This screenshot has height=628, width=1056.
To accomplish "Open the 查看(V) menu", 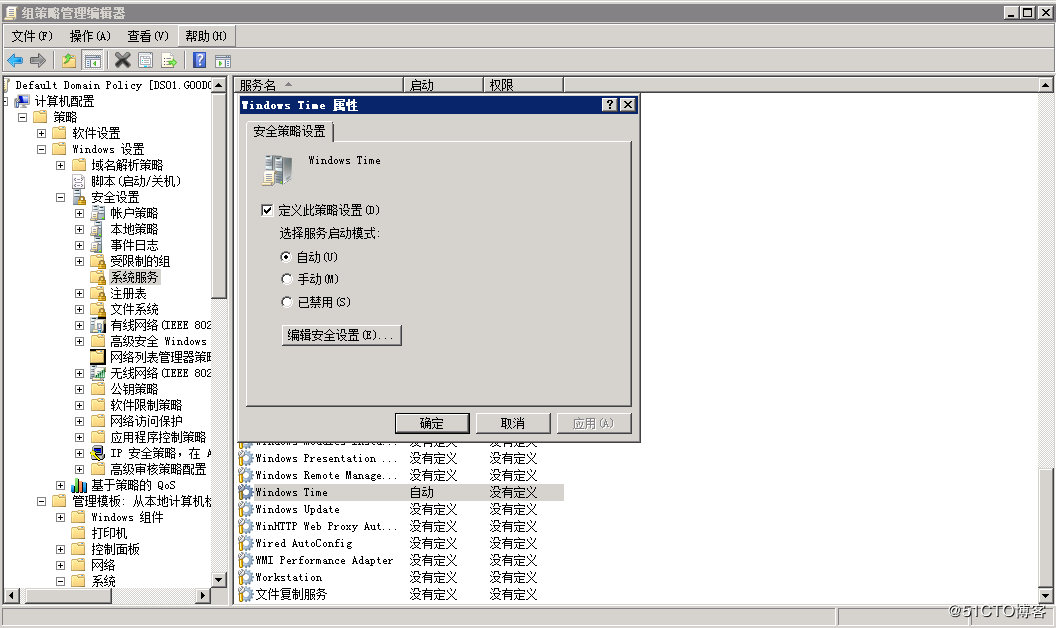I will coord(147,36).
